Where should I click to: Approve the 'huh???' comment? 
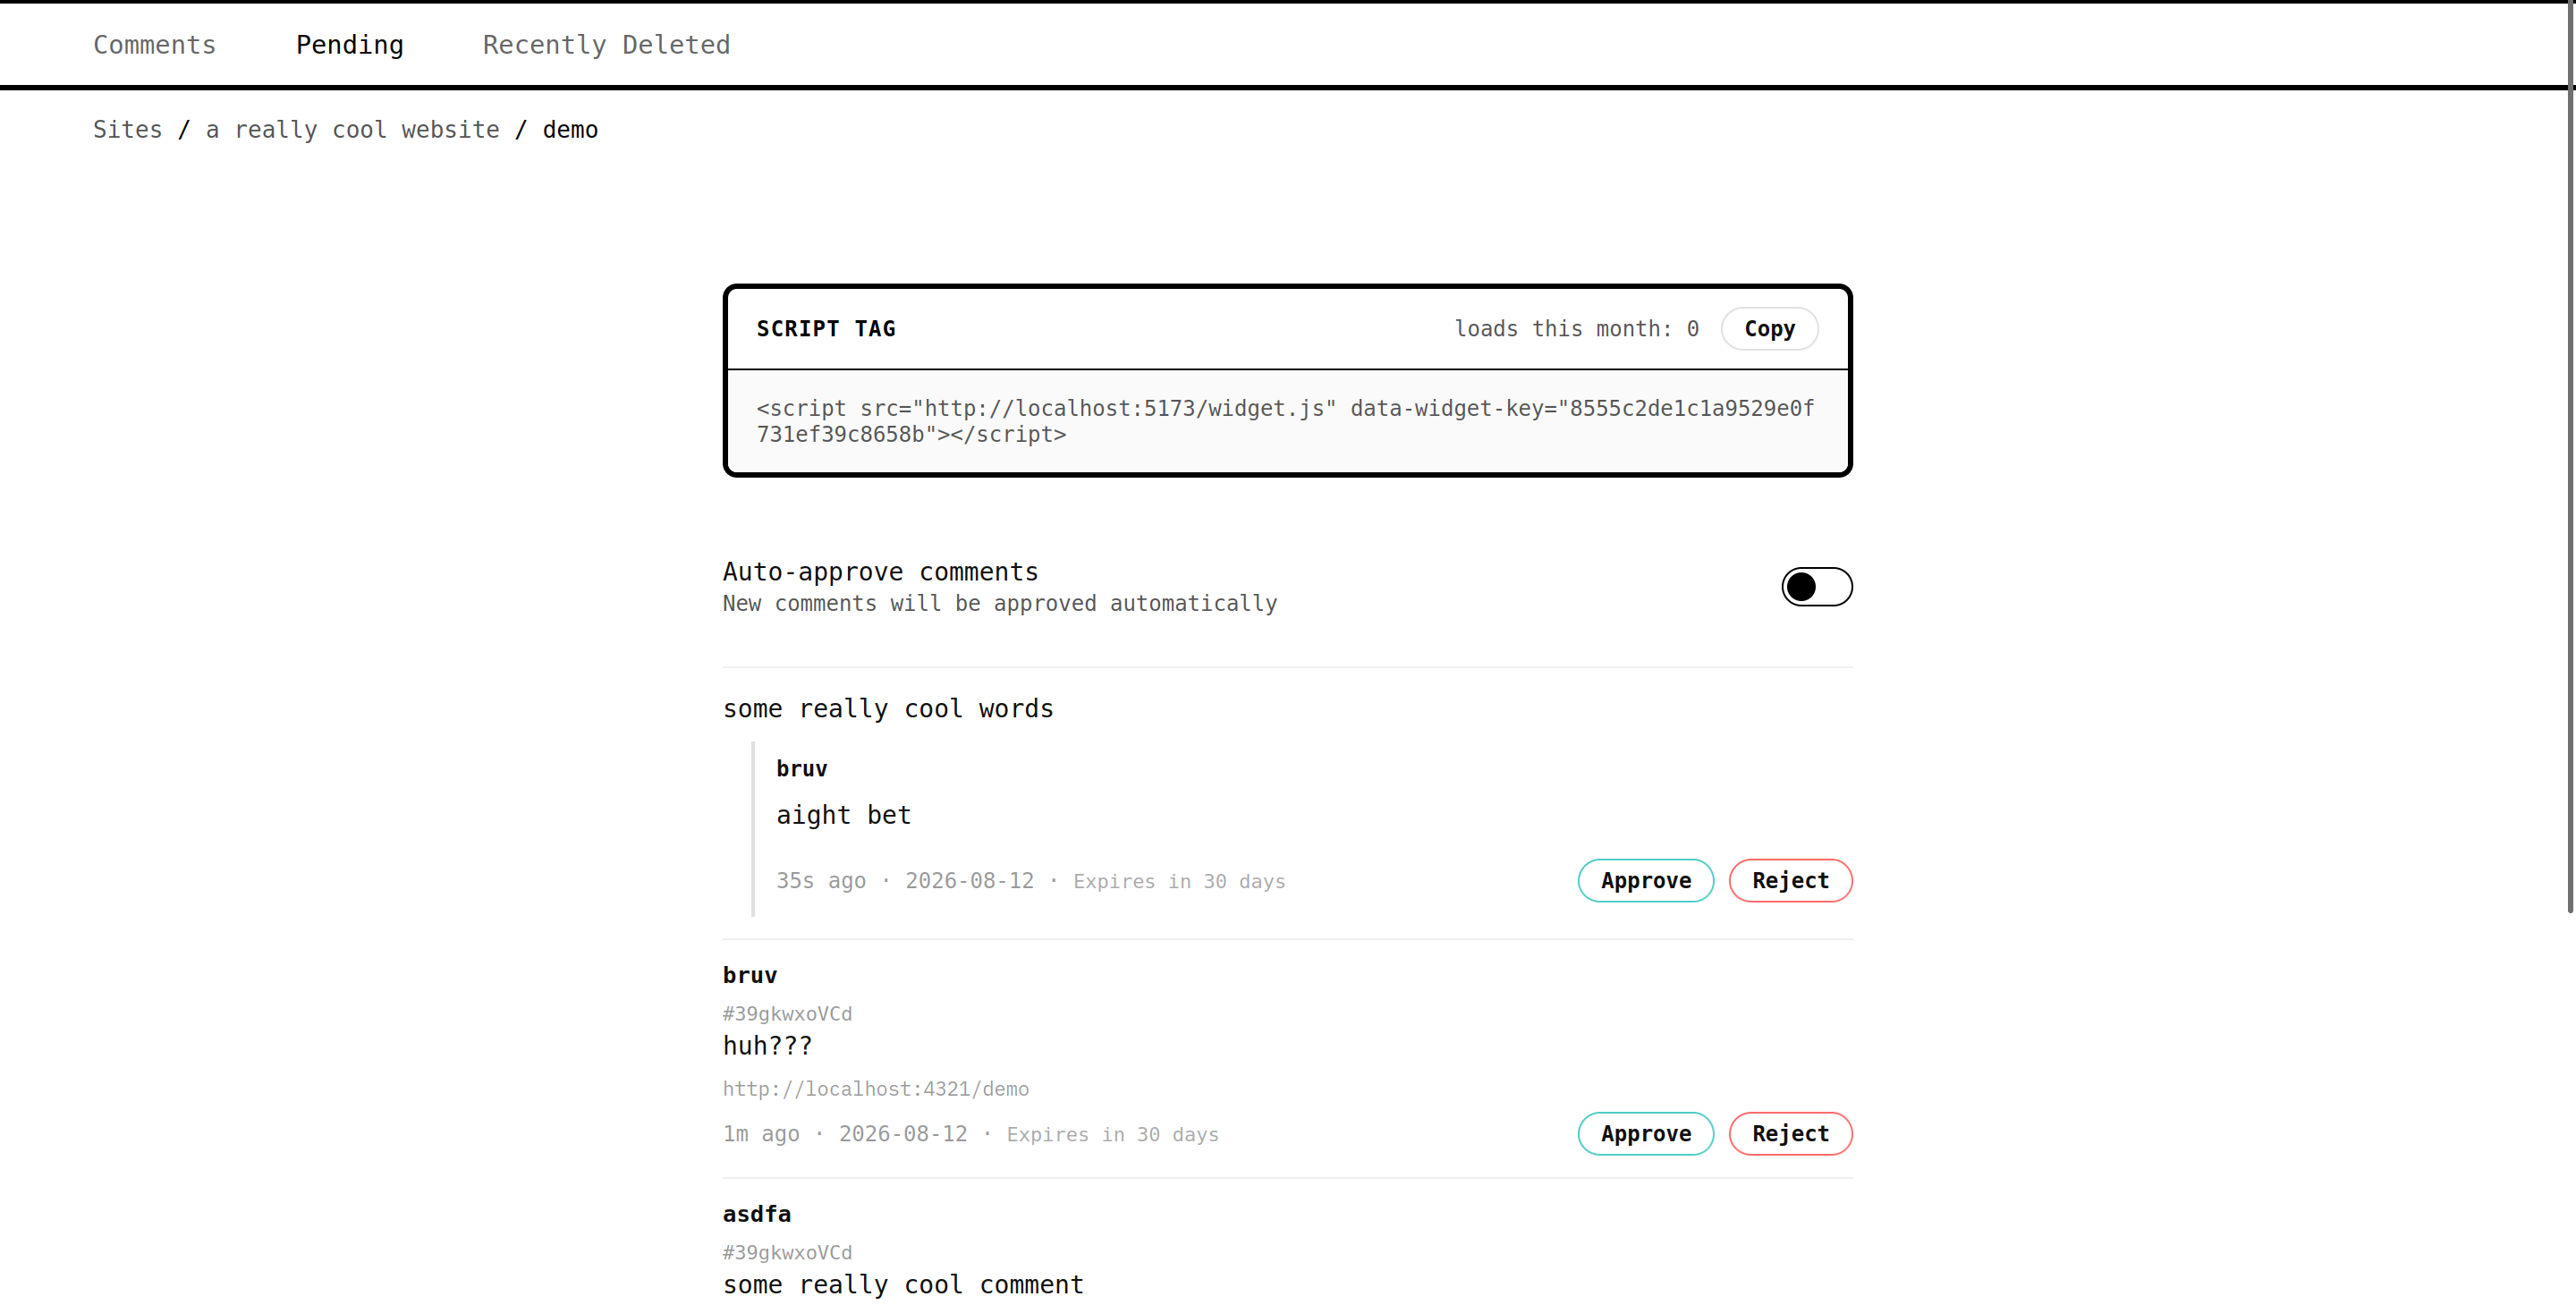[x=1645, y=1134]
